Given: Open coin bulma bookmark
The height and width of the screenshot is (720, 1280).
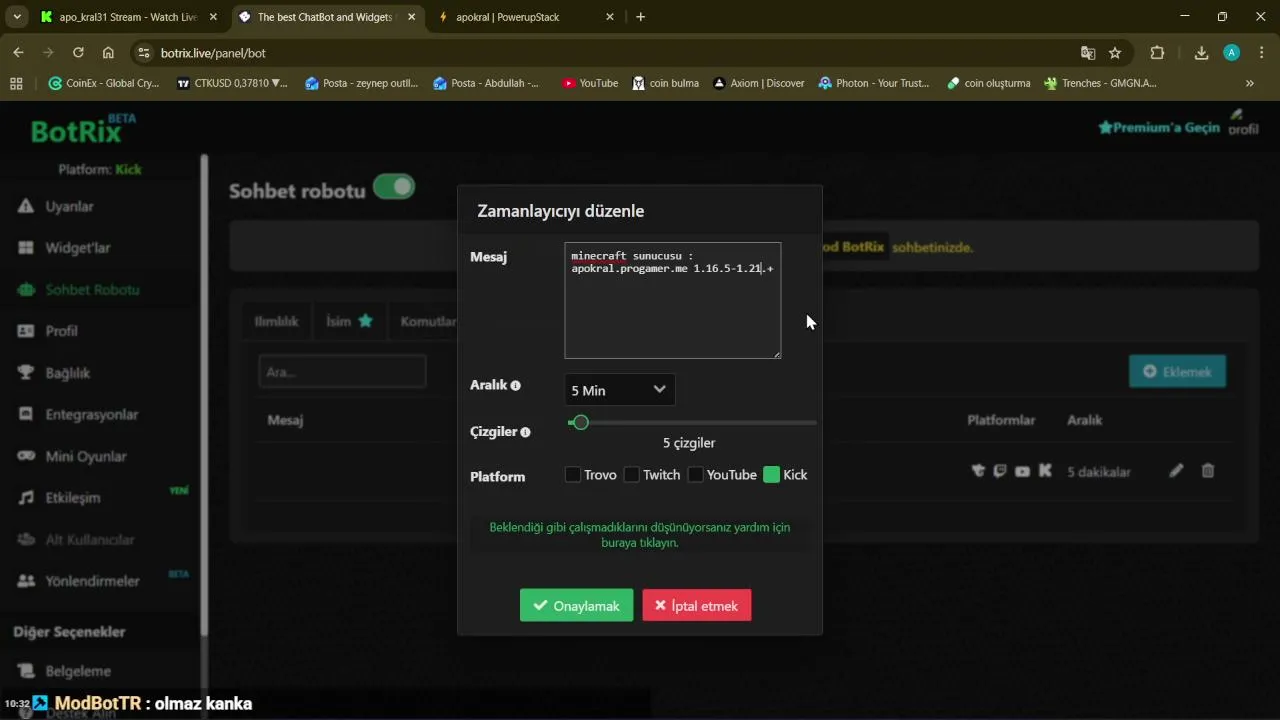Looking at the screenshot, I should 665,83.
